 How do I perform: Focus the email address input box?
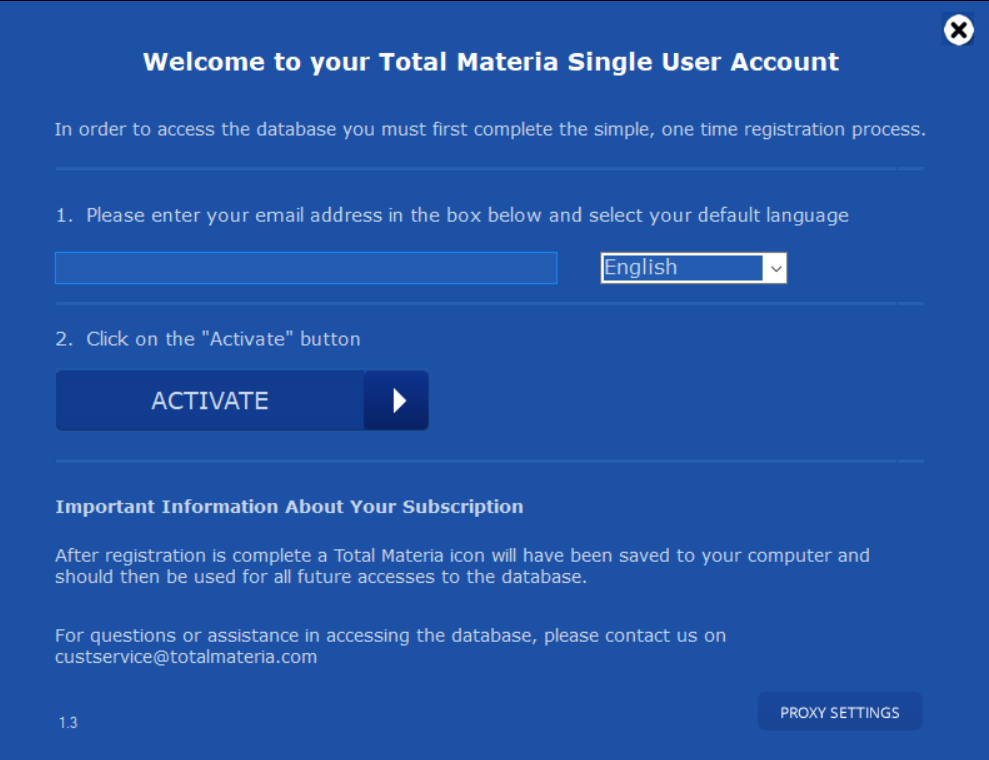[x=306, y=268]
